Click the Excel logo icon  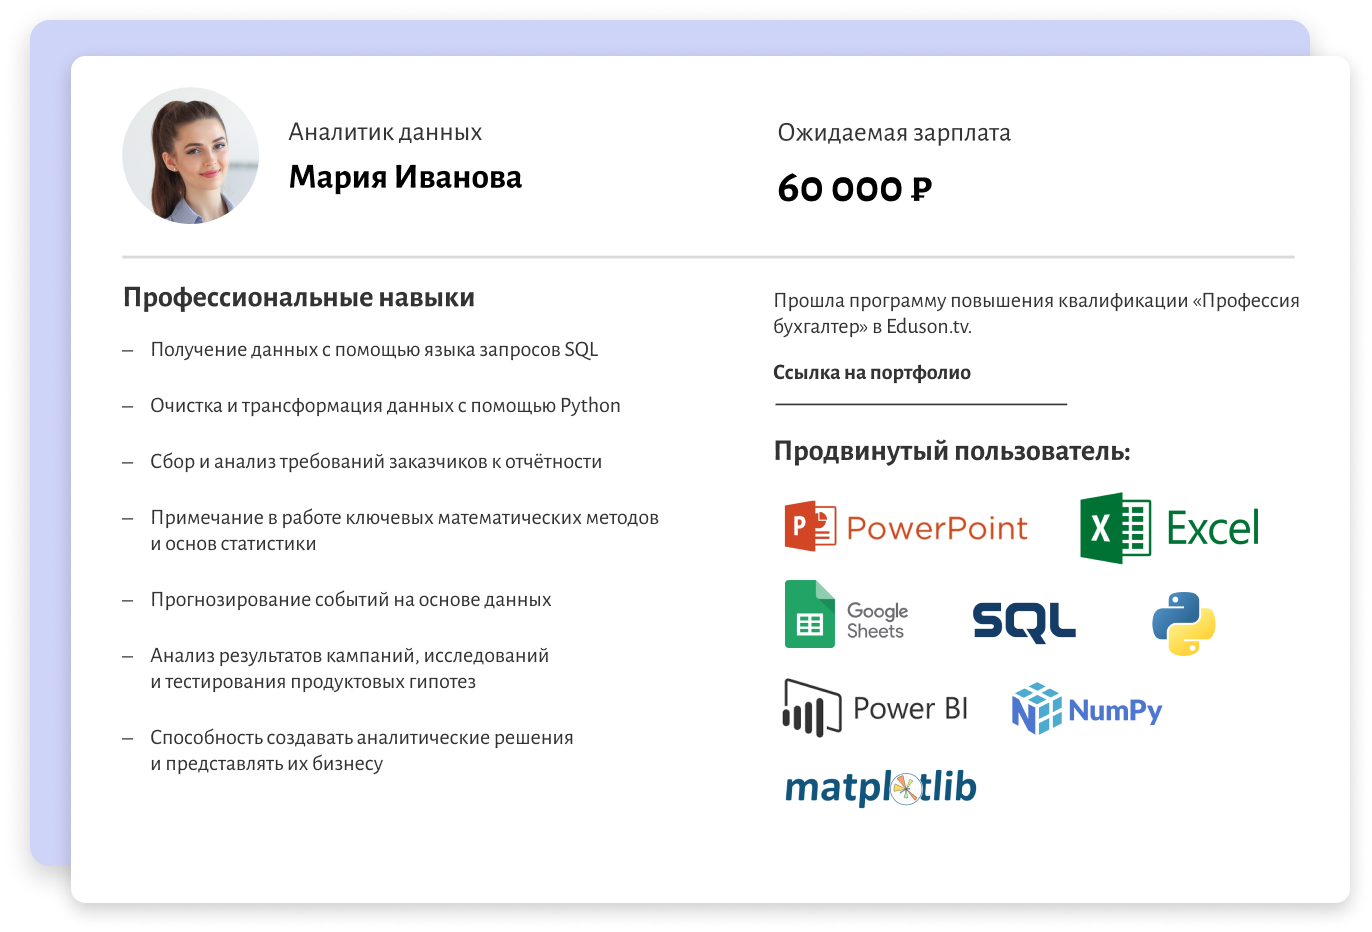[x=1115, y=527]
